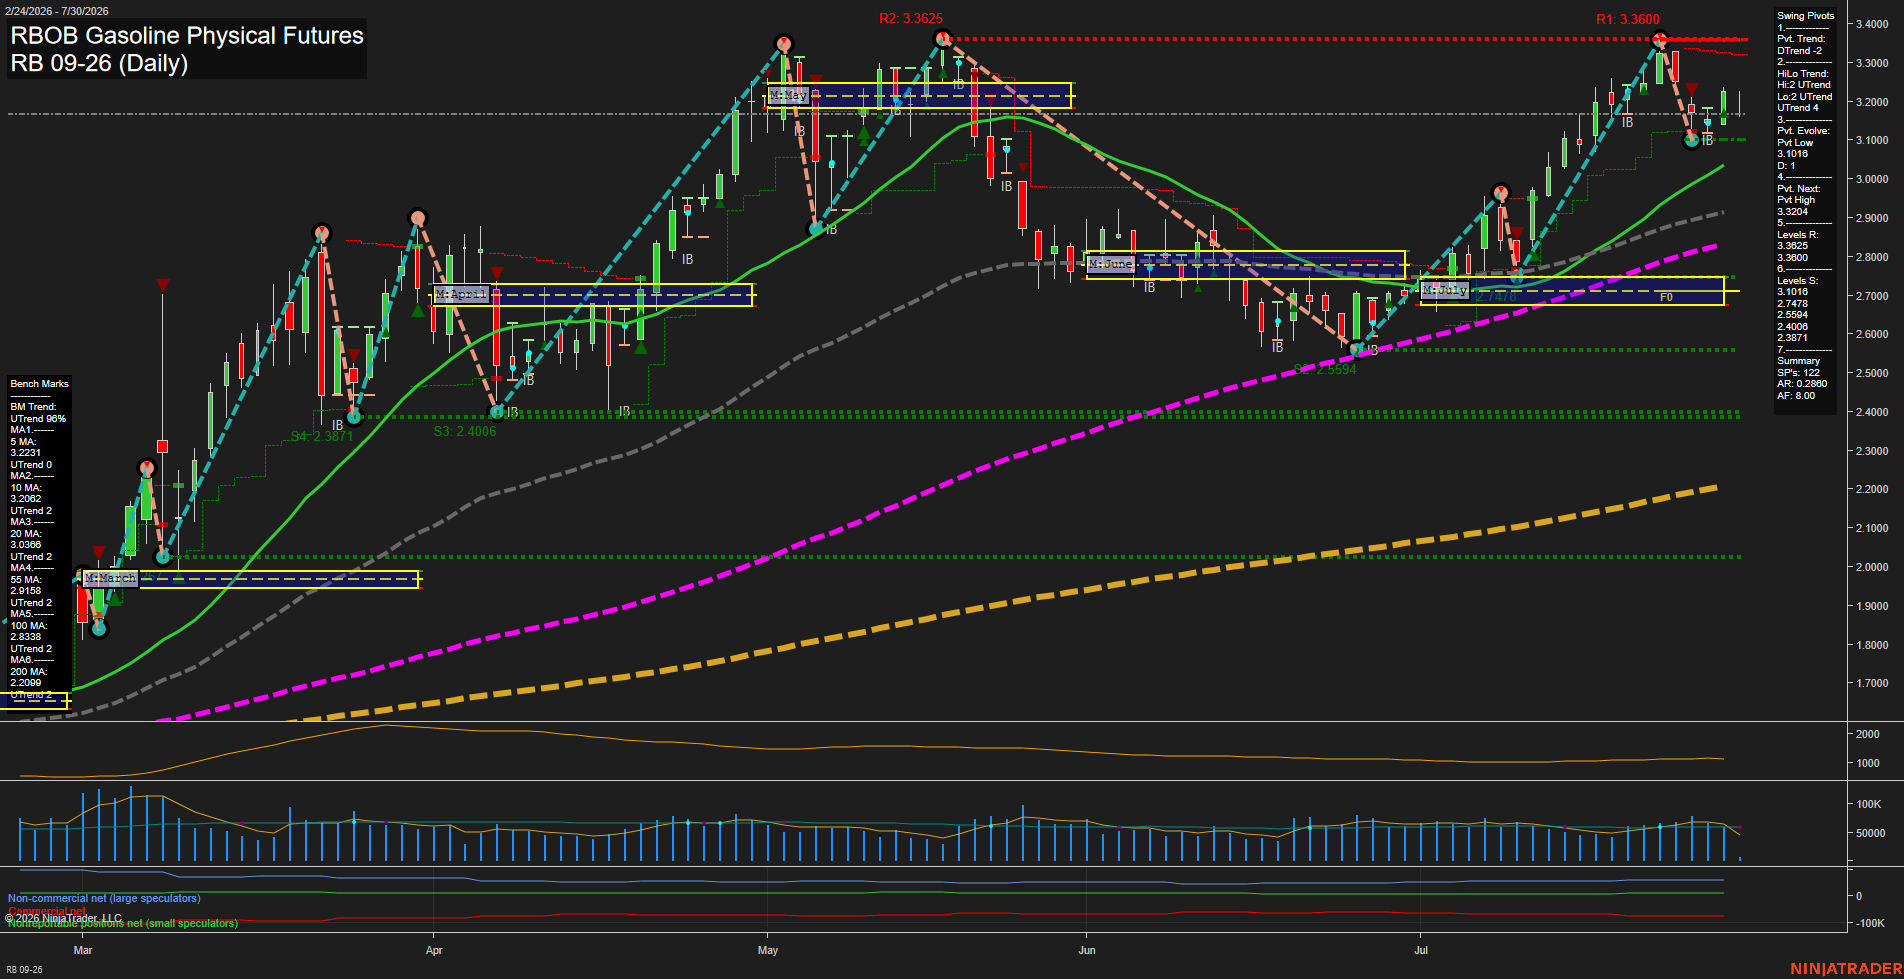
Task: Click the R2: 3.3625 resistance label
Action: [x=911, y=19]
